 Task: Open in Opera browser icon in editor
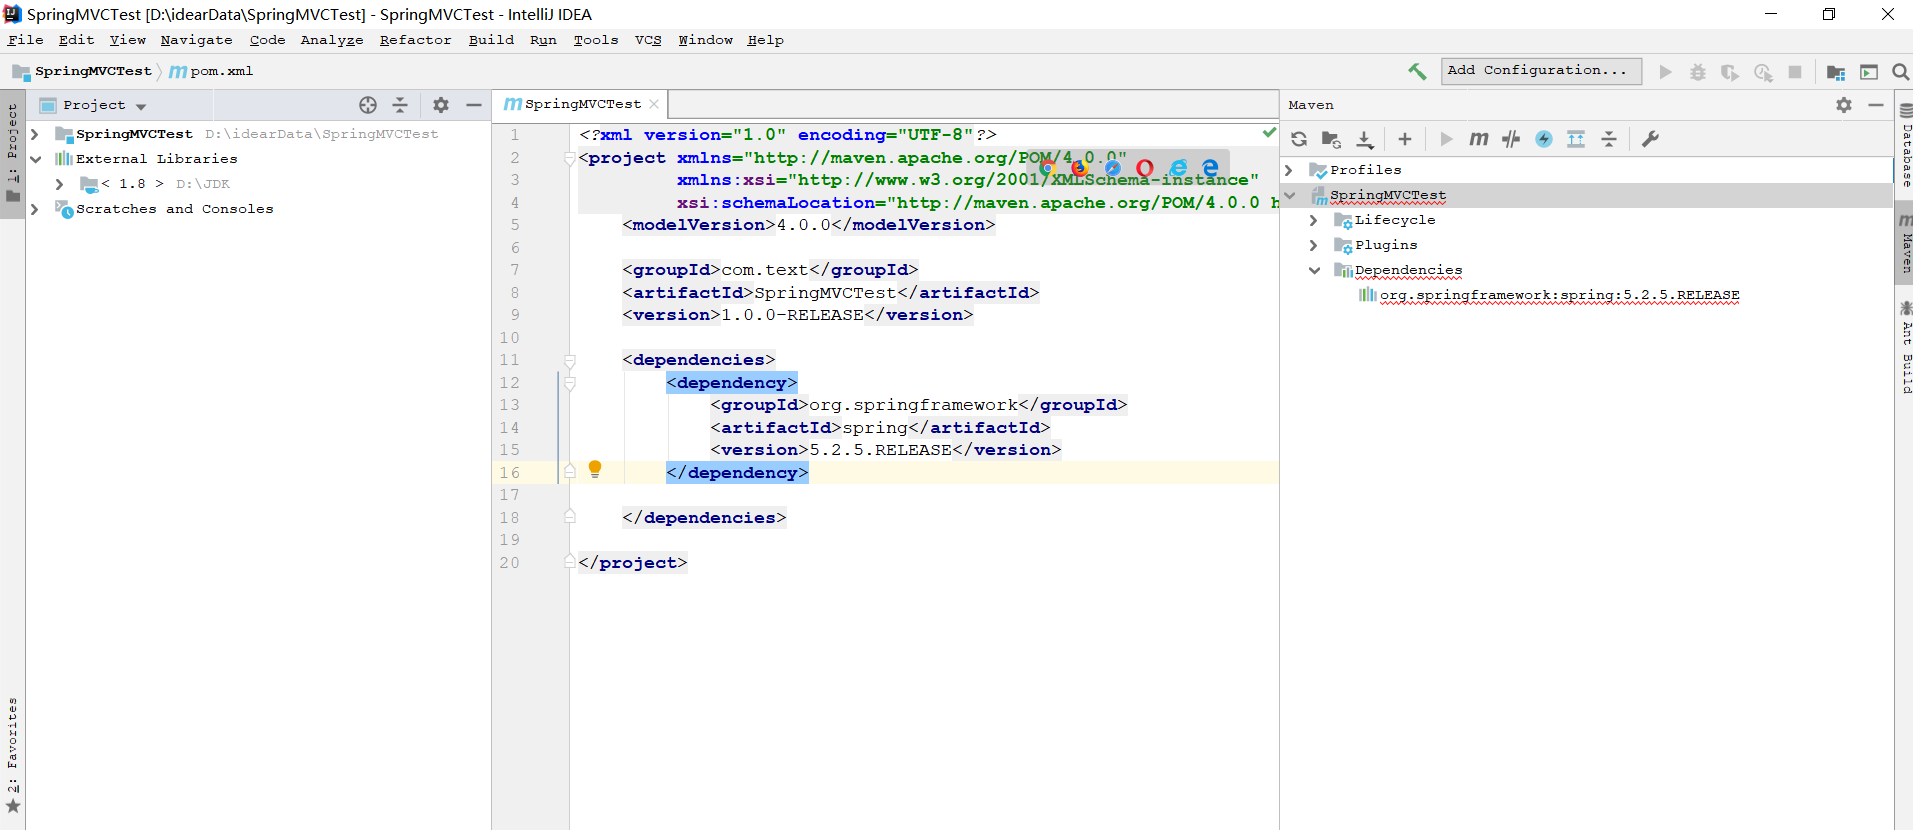pos(1145,168)
